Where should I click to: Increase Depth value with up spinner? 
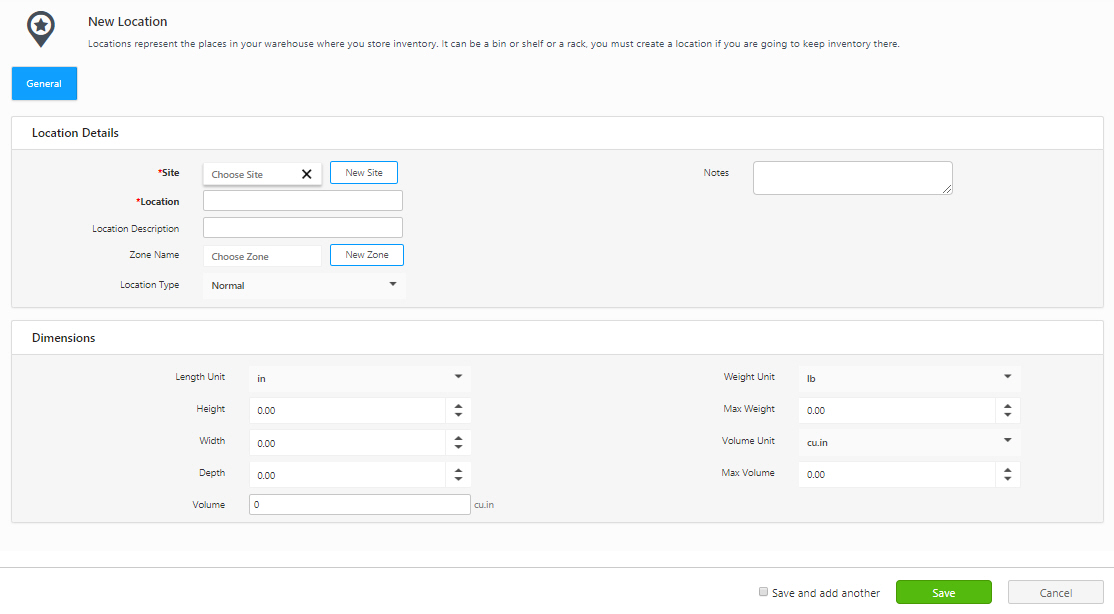coord(458,469)
